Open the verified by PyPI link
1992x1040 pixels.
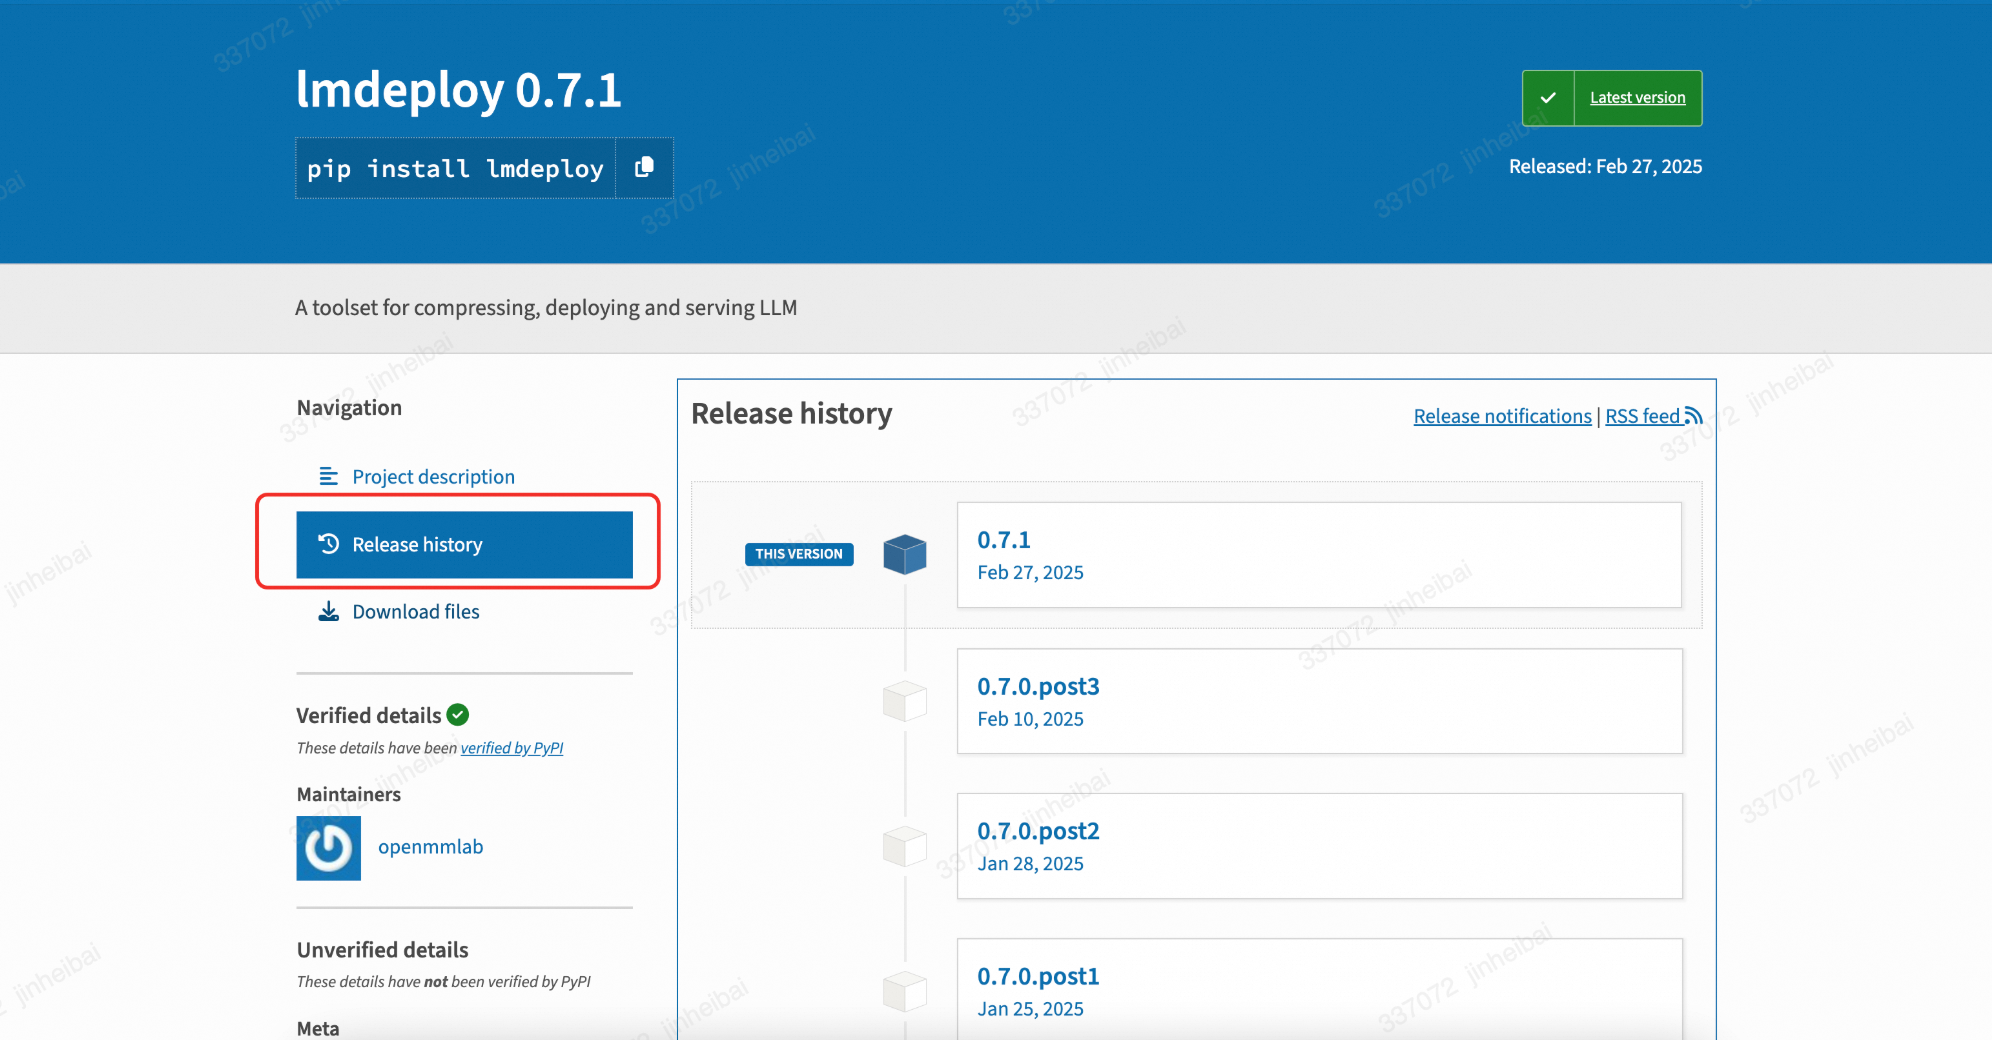point(512,748)
